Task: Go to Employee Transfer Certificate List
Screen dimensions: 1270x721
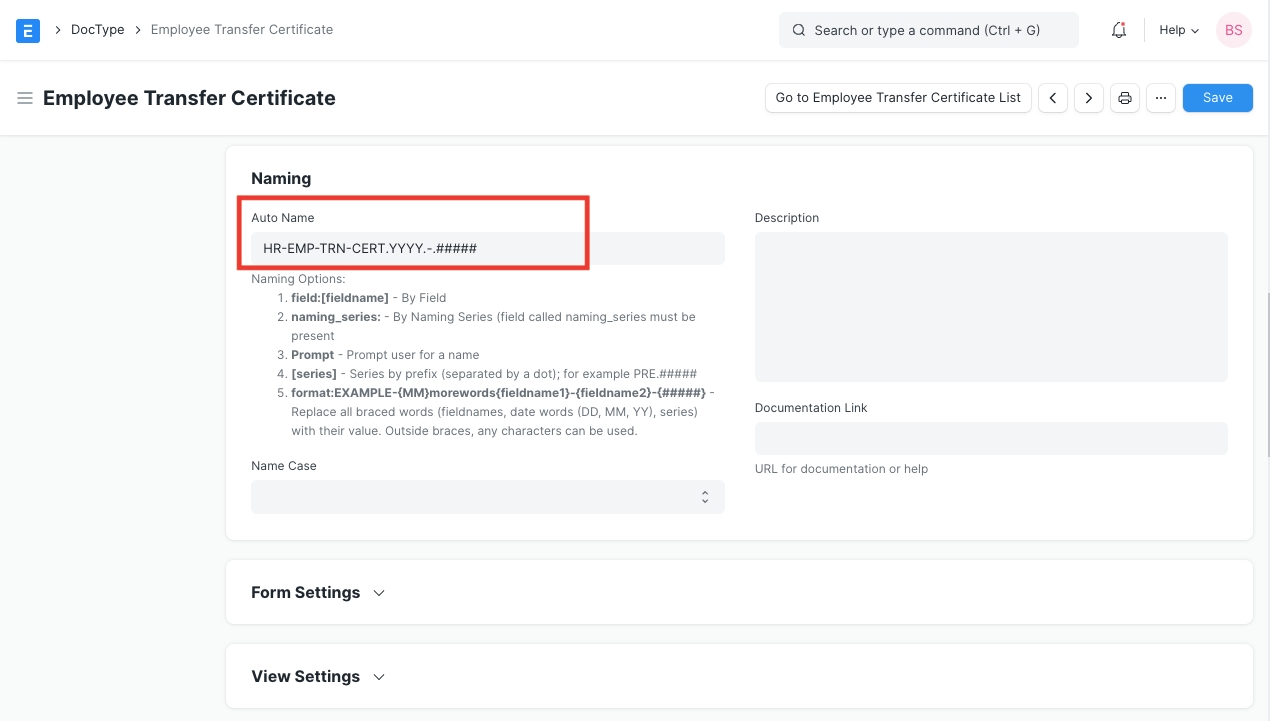Action: (x=898, y=98)
